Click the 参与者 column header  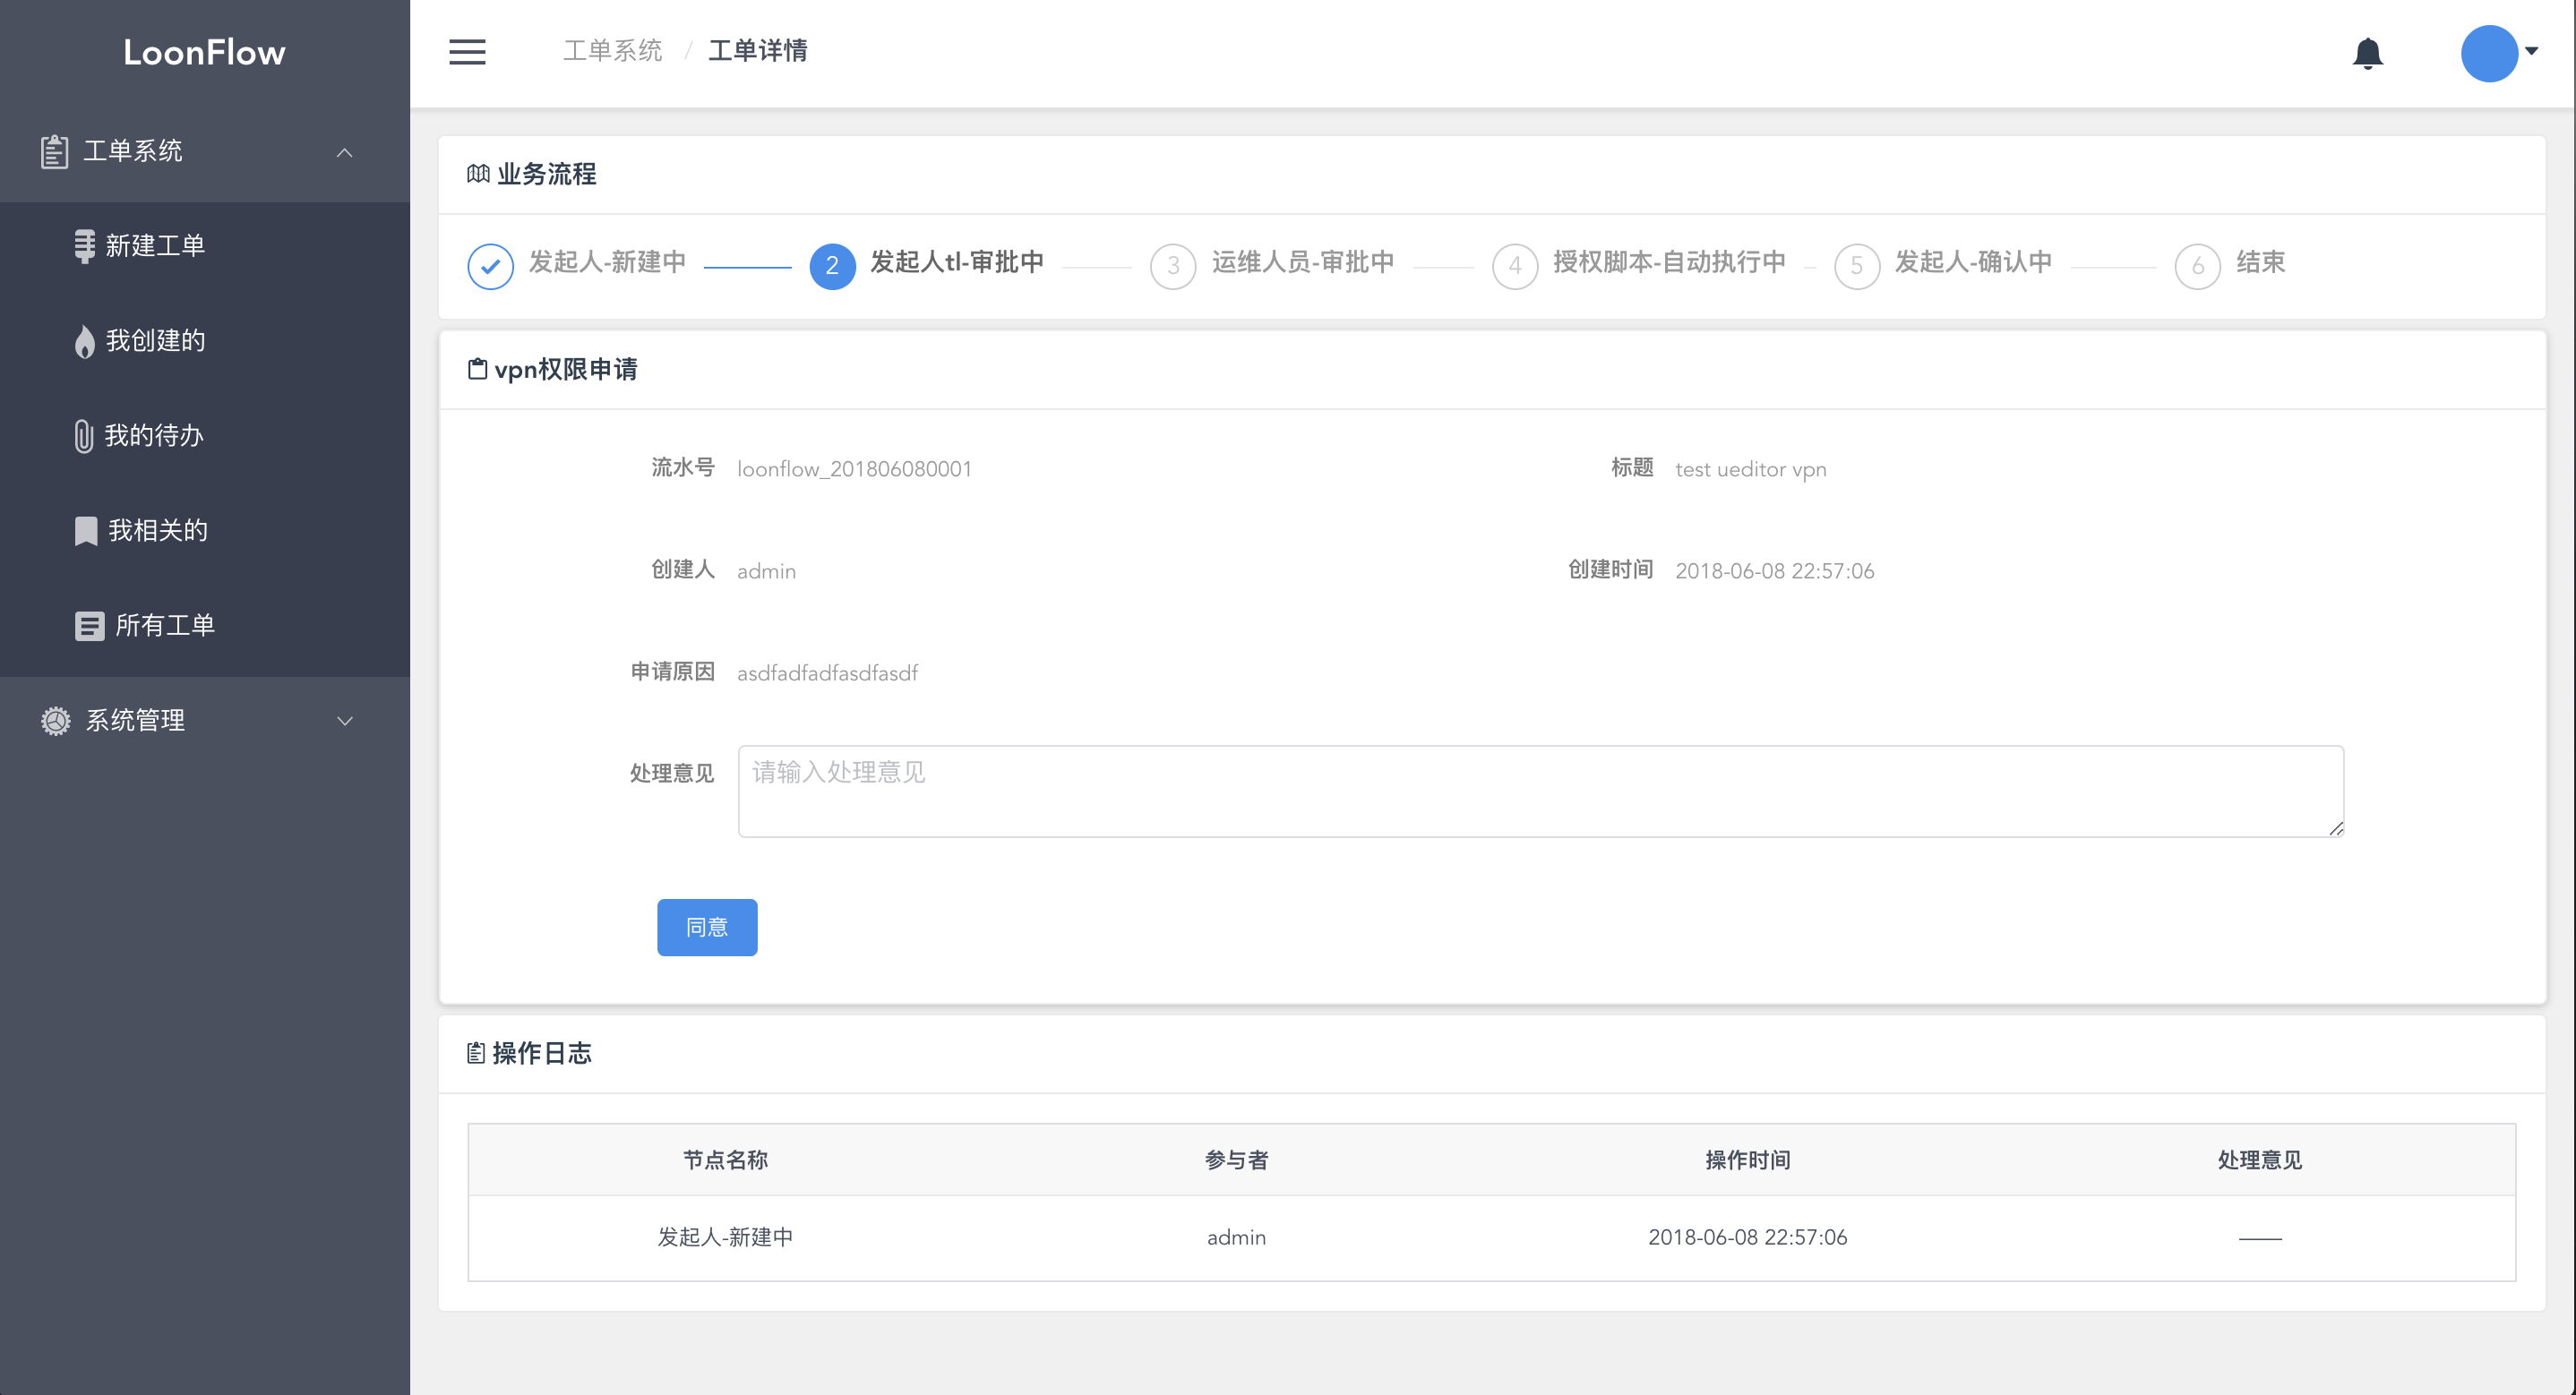1236,1160
